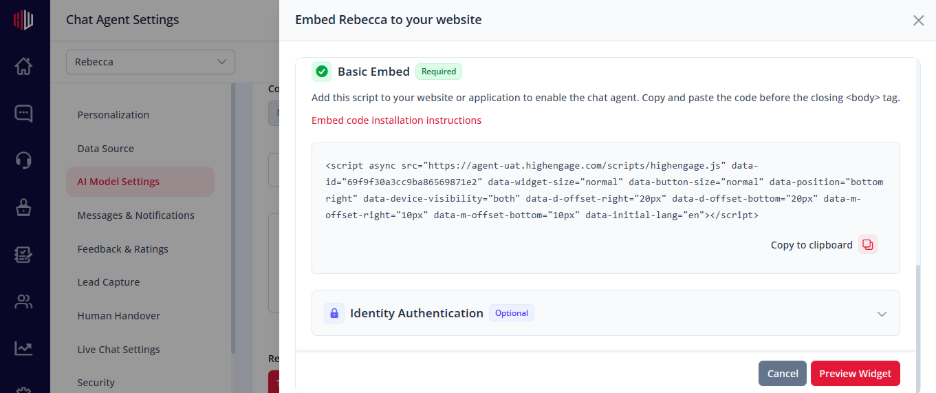936x393 pixels.
Task: Select AI Model Settings menu item
Action: point(140,182)
